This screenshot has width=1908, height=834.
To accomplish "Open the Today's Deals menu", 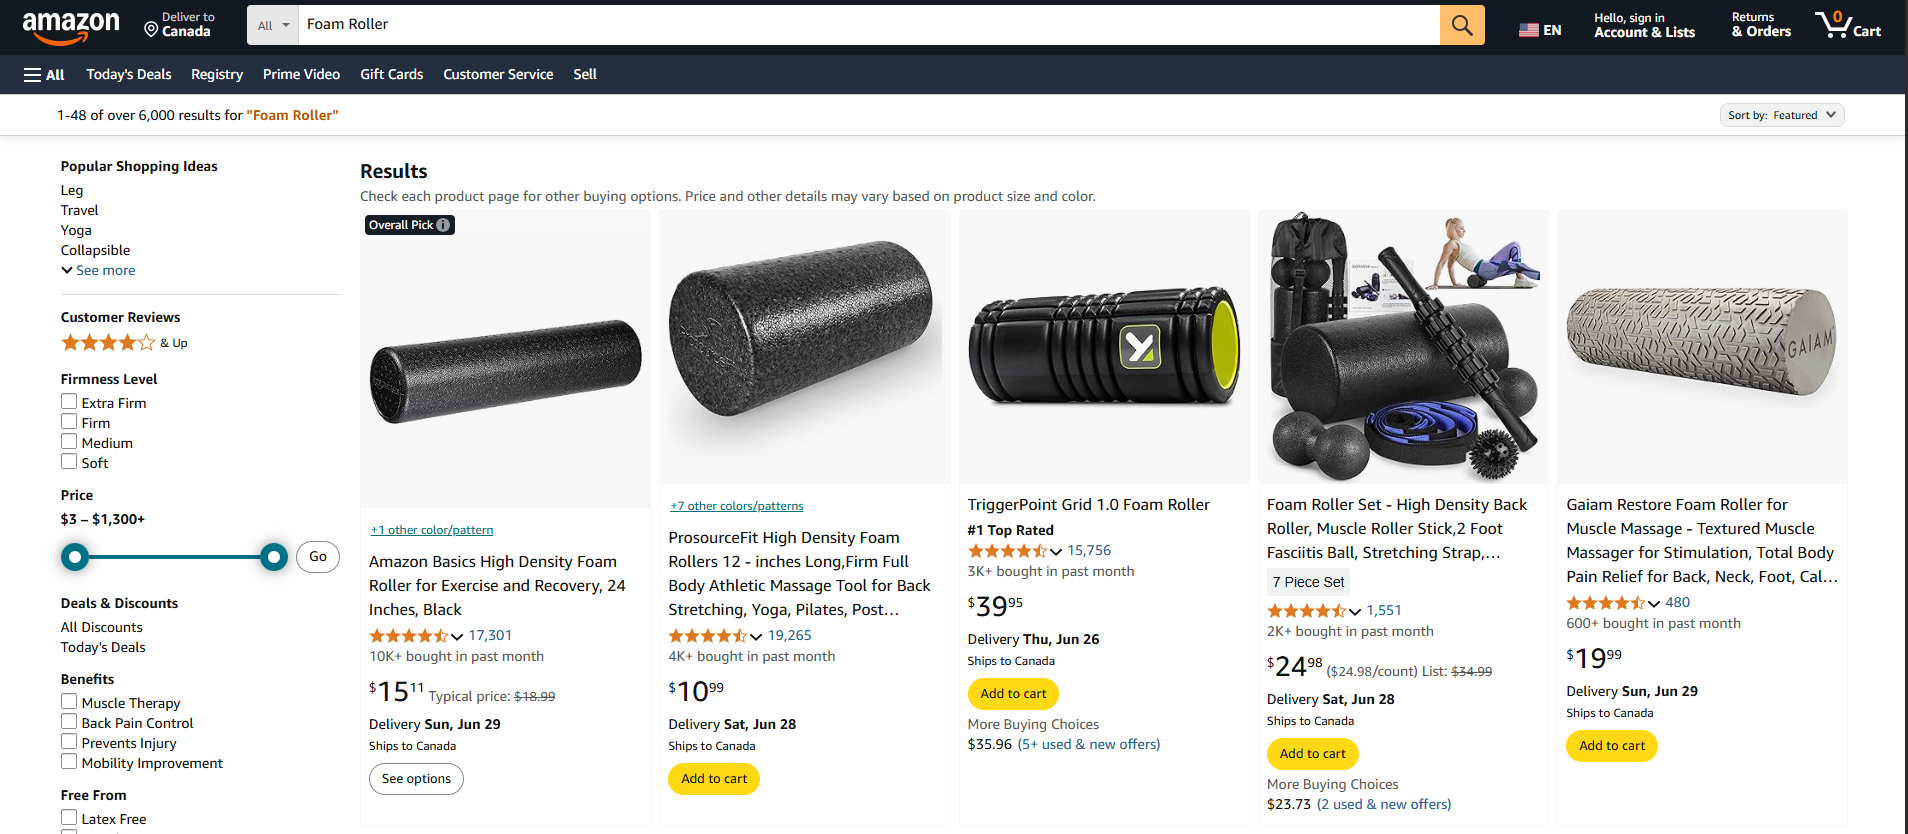I will pyautogui.click(x=128, y=74).
